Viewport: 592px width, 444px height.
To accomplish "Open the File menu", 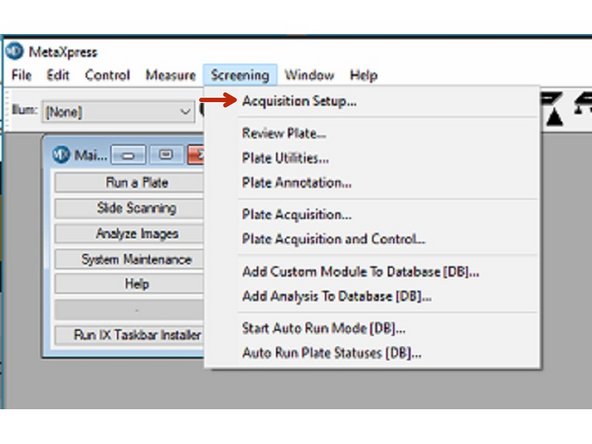I will (22, 75).
